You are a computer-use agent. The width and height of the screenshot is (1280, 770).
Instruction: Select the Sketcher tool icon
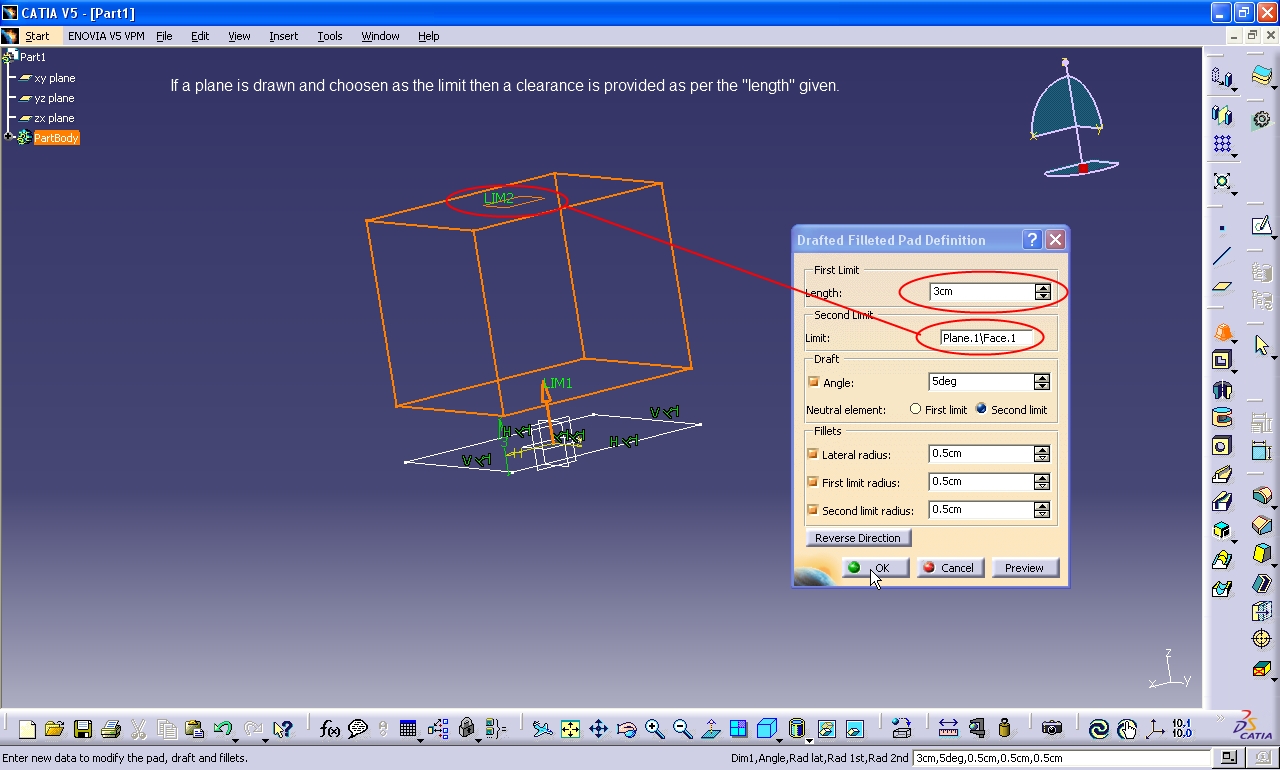(x=1262, y=227)
